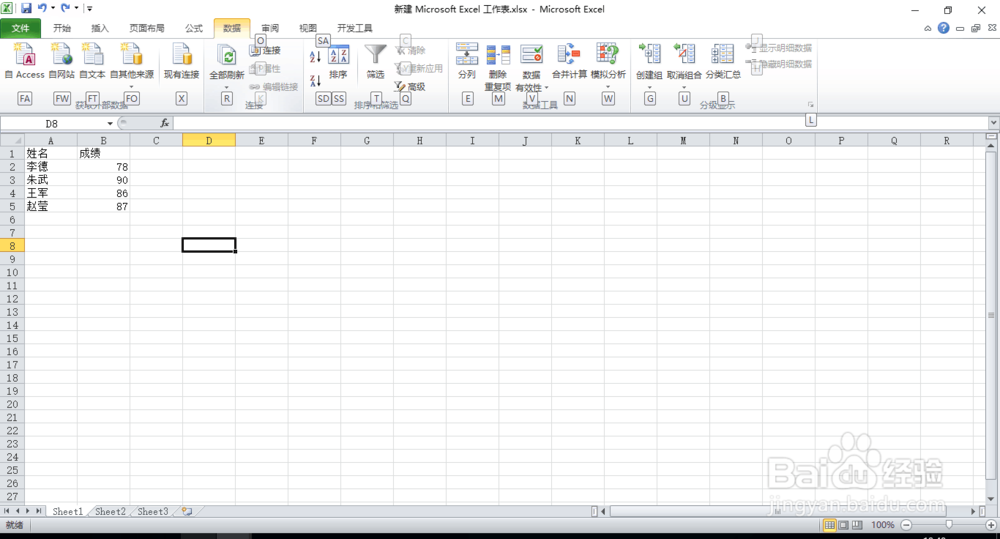This screenshot has height=539, width=1000.
Task: Switch to Page Layout (页面布局) tab
Action: pyautogui.click(x=147, y=28)
